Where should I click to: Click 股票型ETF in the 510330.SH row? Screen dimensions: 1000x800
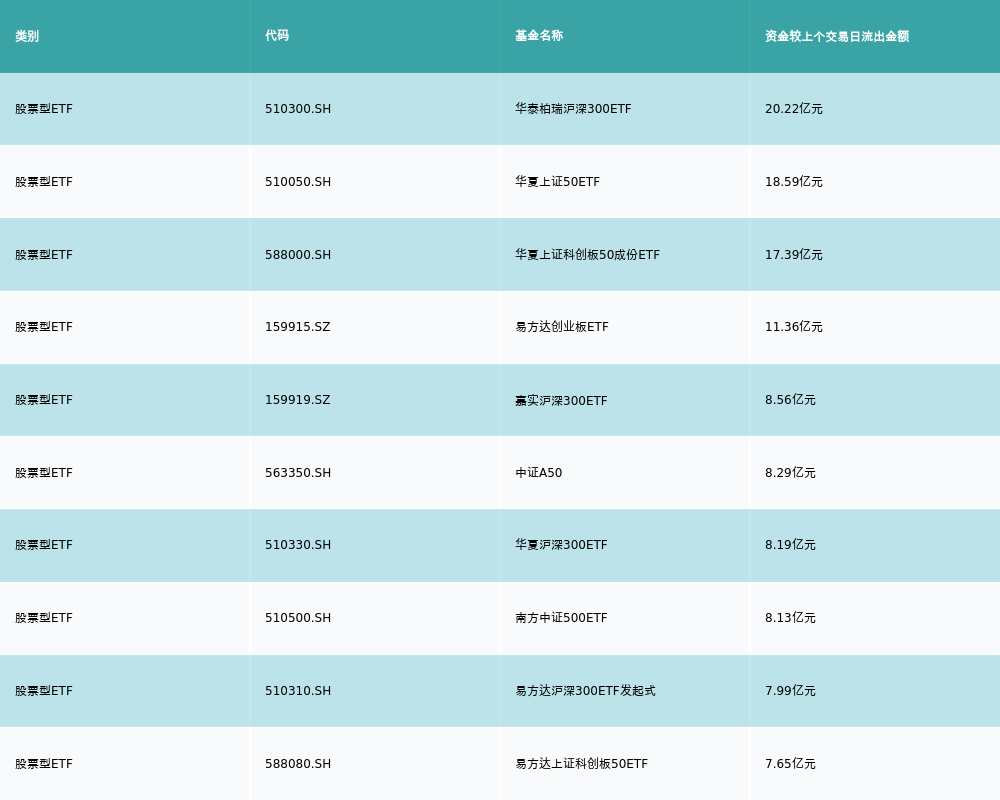point(44,545)
